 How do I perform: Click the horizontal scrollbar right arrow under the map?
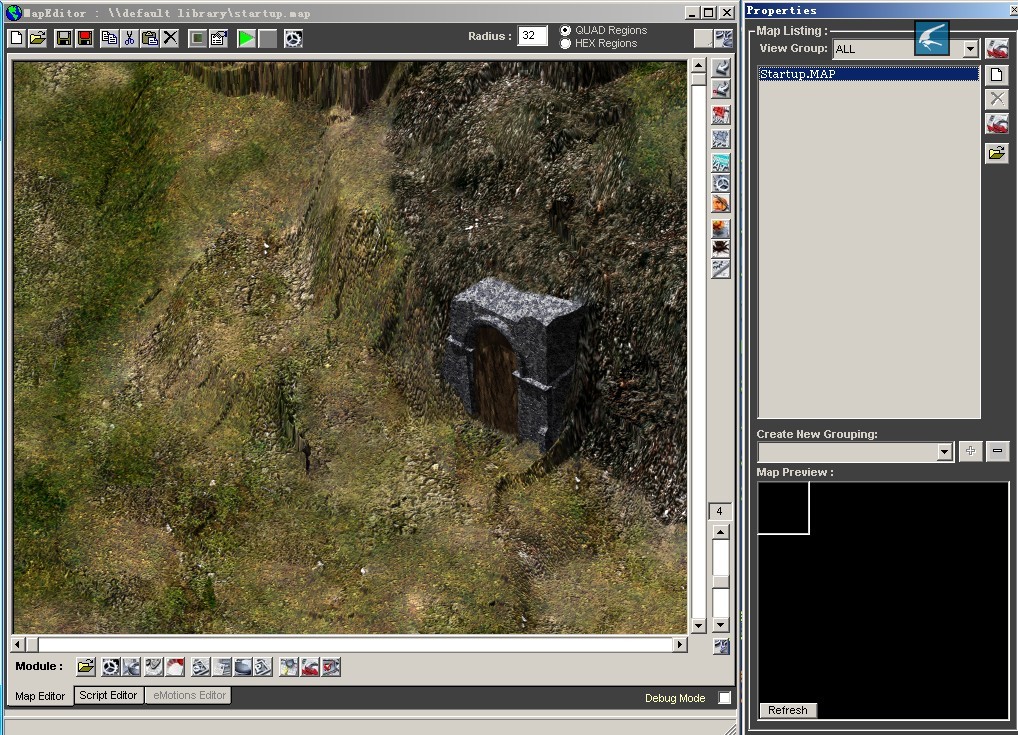coord(680,645)
